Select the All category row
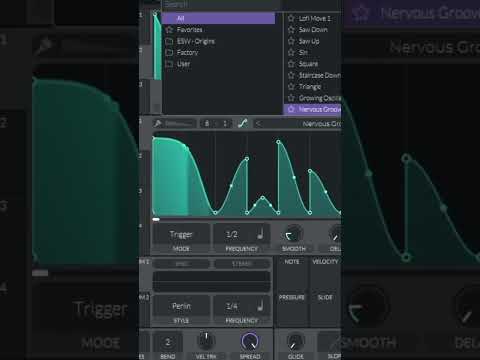Screen dimensions: 480x360 tap(219, 18)
